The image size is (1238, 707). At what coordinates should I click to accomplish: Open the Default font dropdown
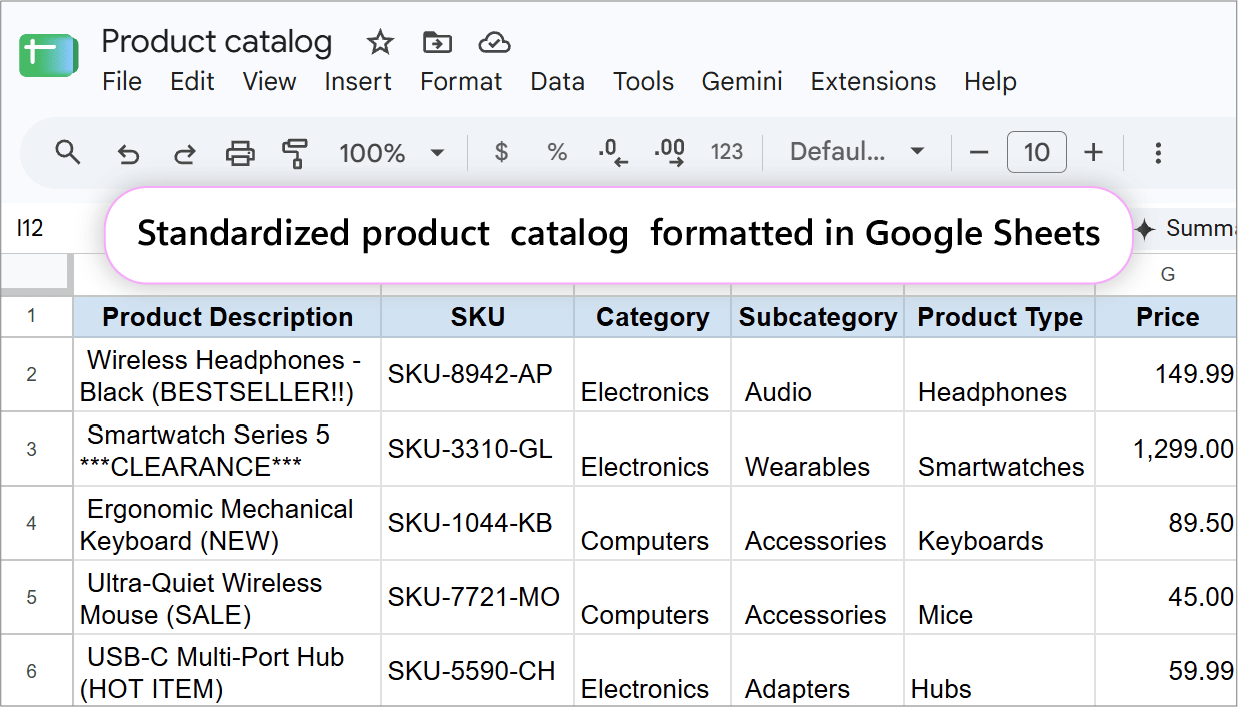tap(857, 152)
